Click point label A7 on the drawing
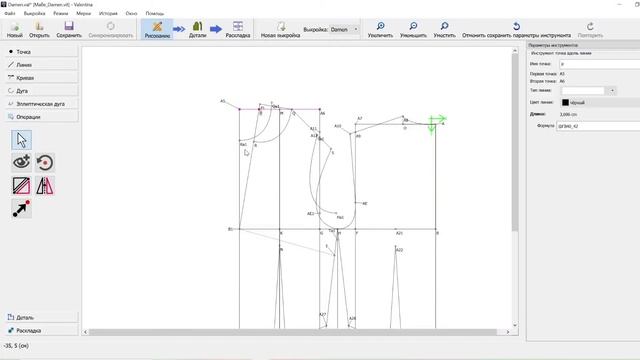 click(360, 118)
